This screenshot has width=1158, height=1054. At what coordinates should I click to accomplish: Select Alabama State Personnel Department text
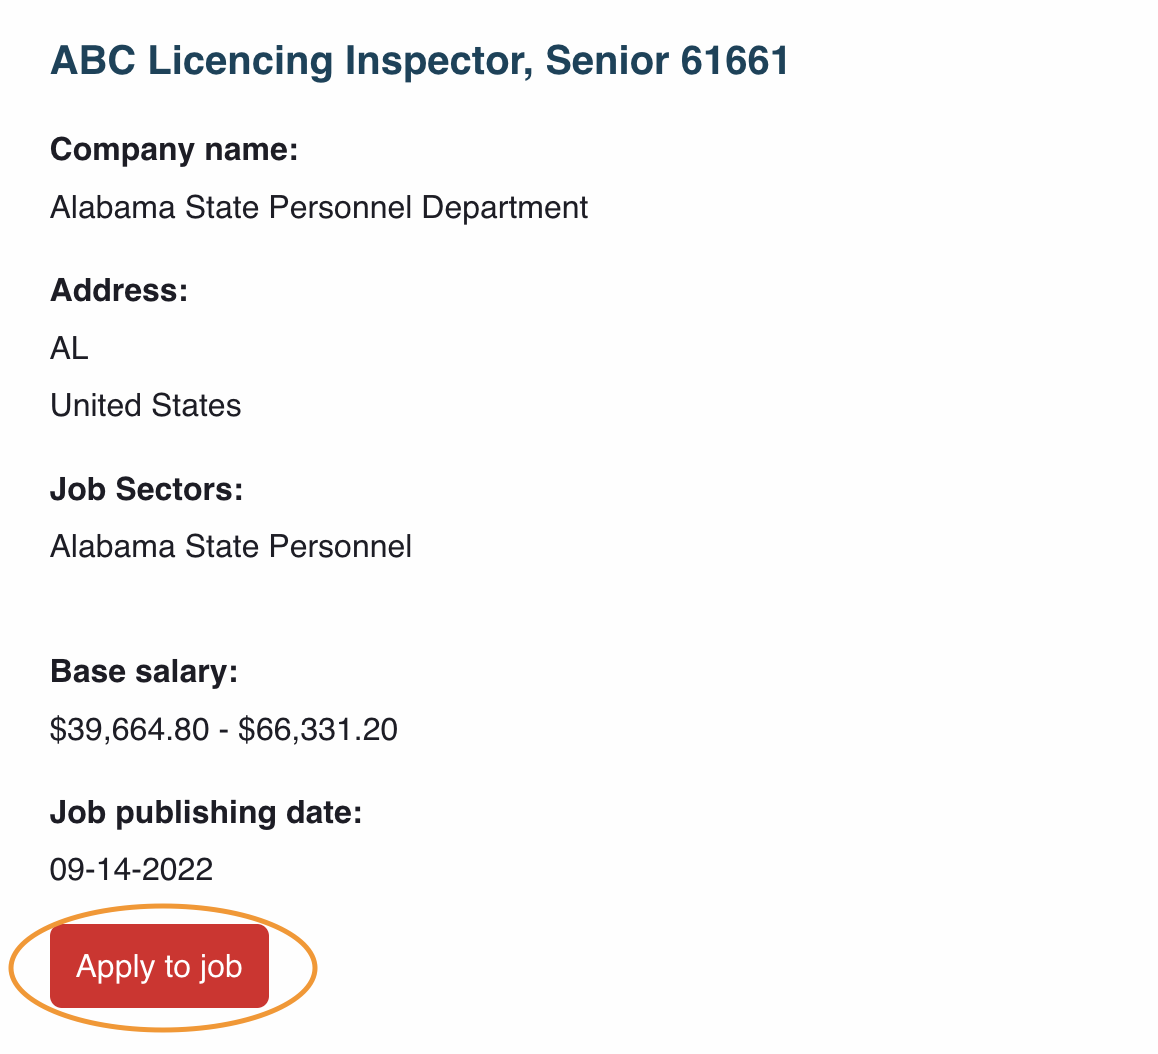pyautogui.click(x=319, y=208)
